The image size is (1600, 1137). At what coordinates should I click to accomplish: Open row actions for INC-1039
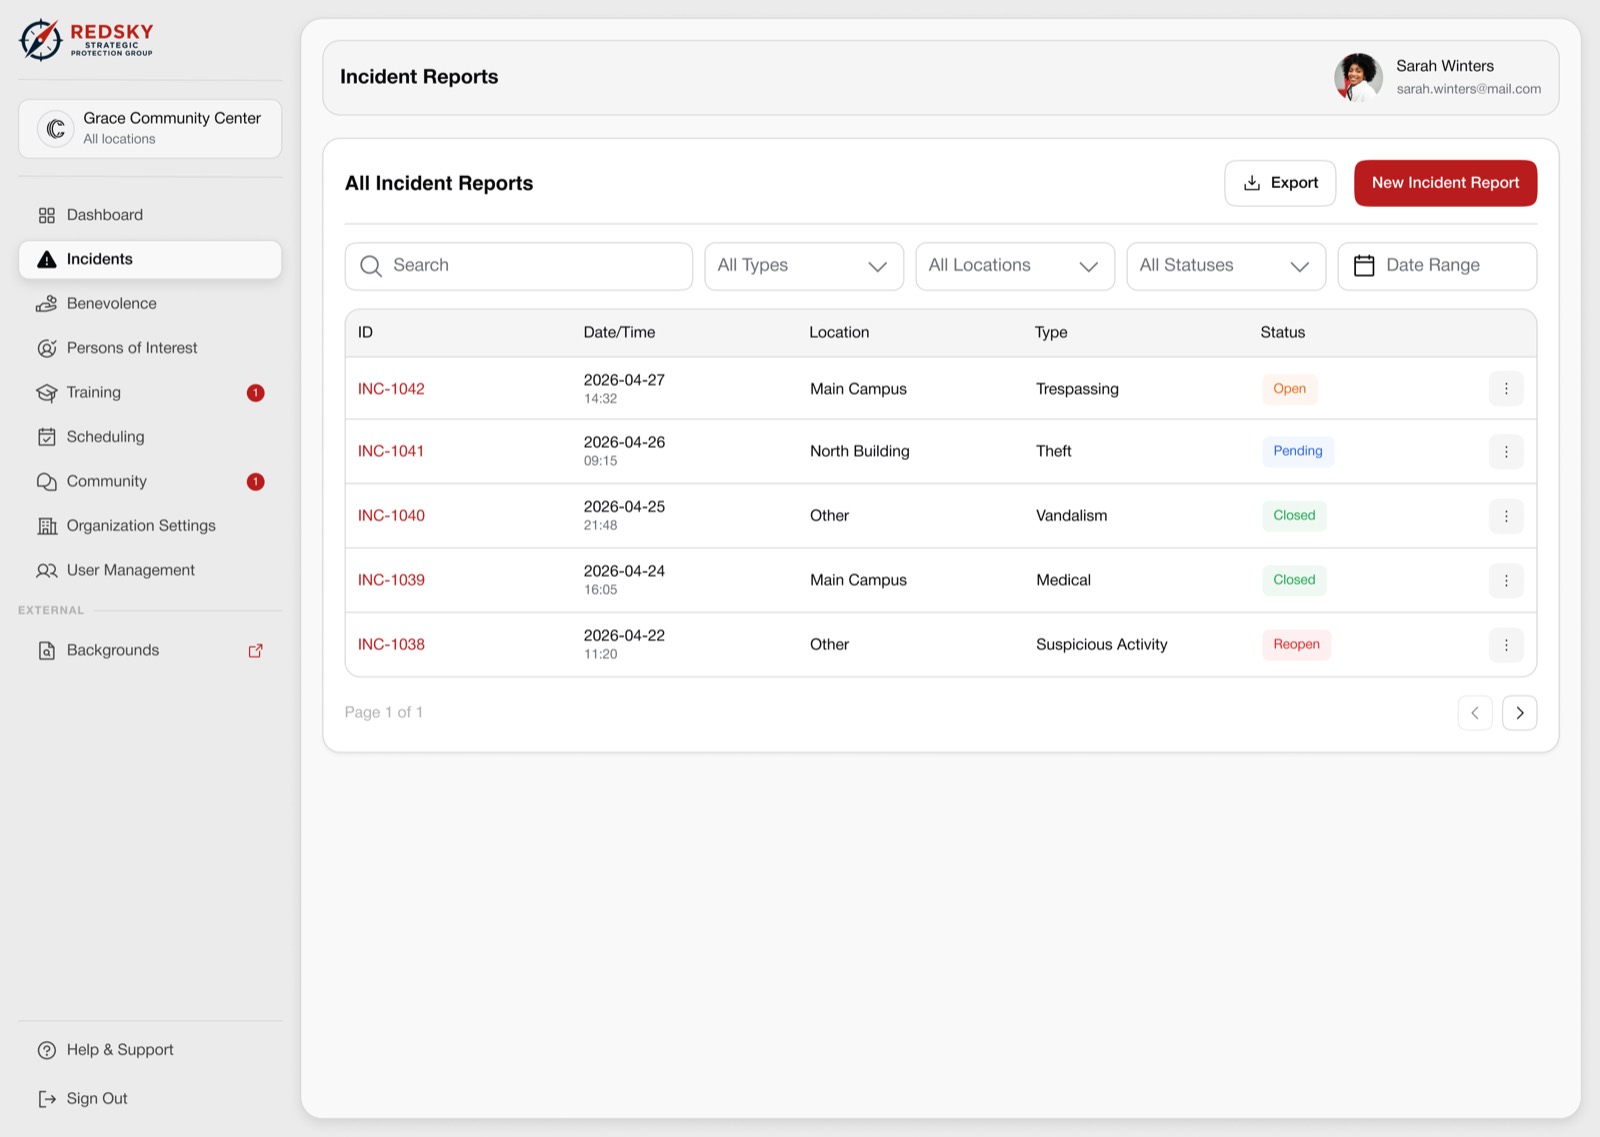pos(1506,581)
